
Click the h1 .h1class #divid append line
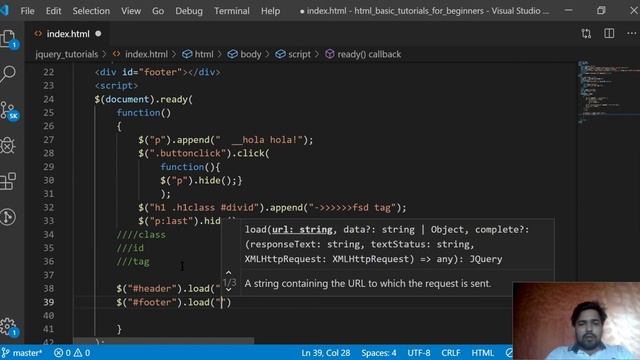(x=272, y=207)
